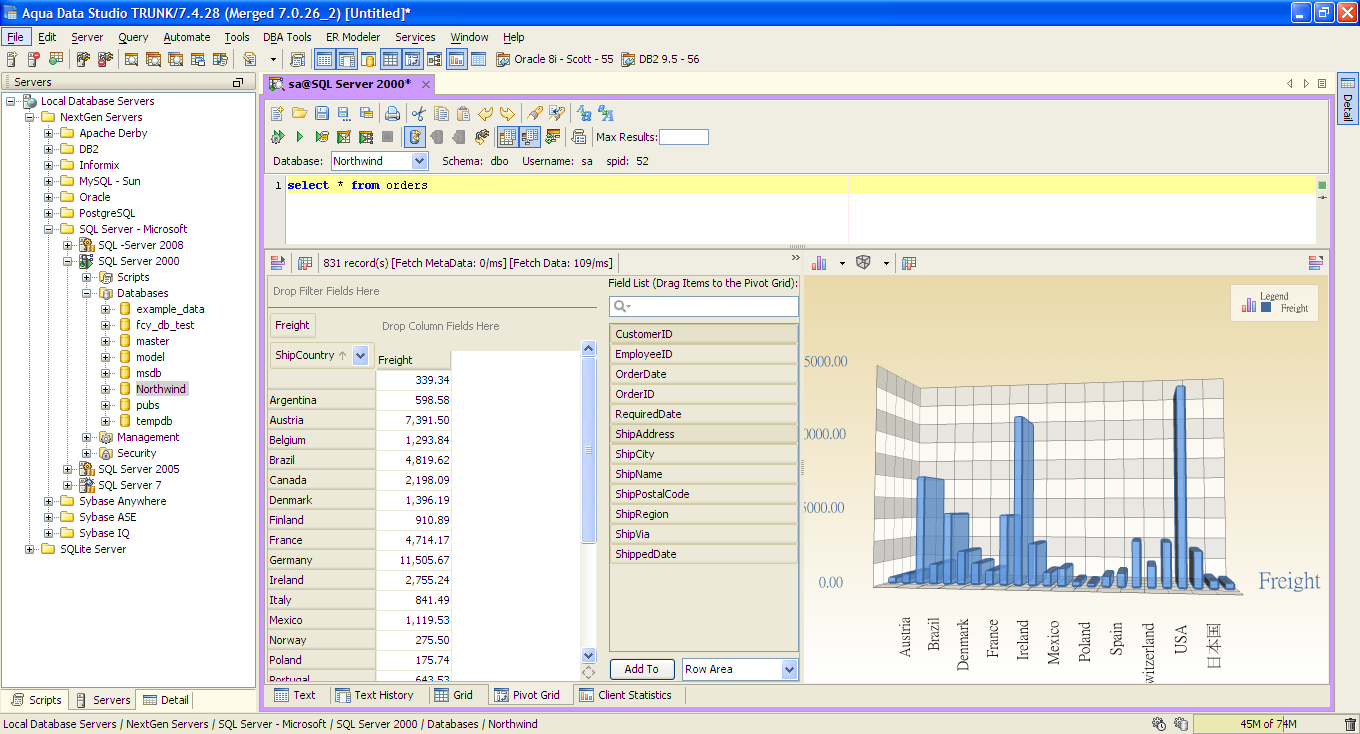Click the format eraser brush icon

click(535, 113)
